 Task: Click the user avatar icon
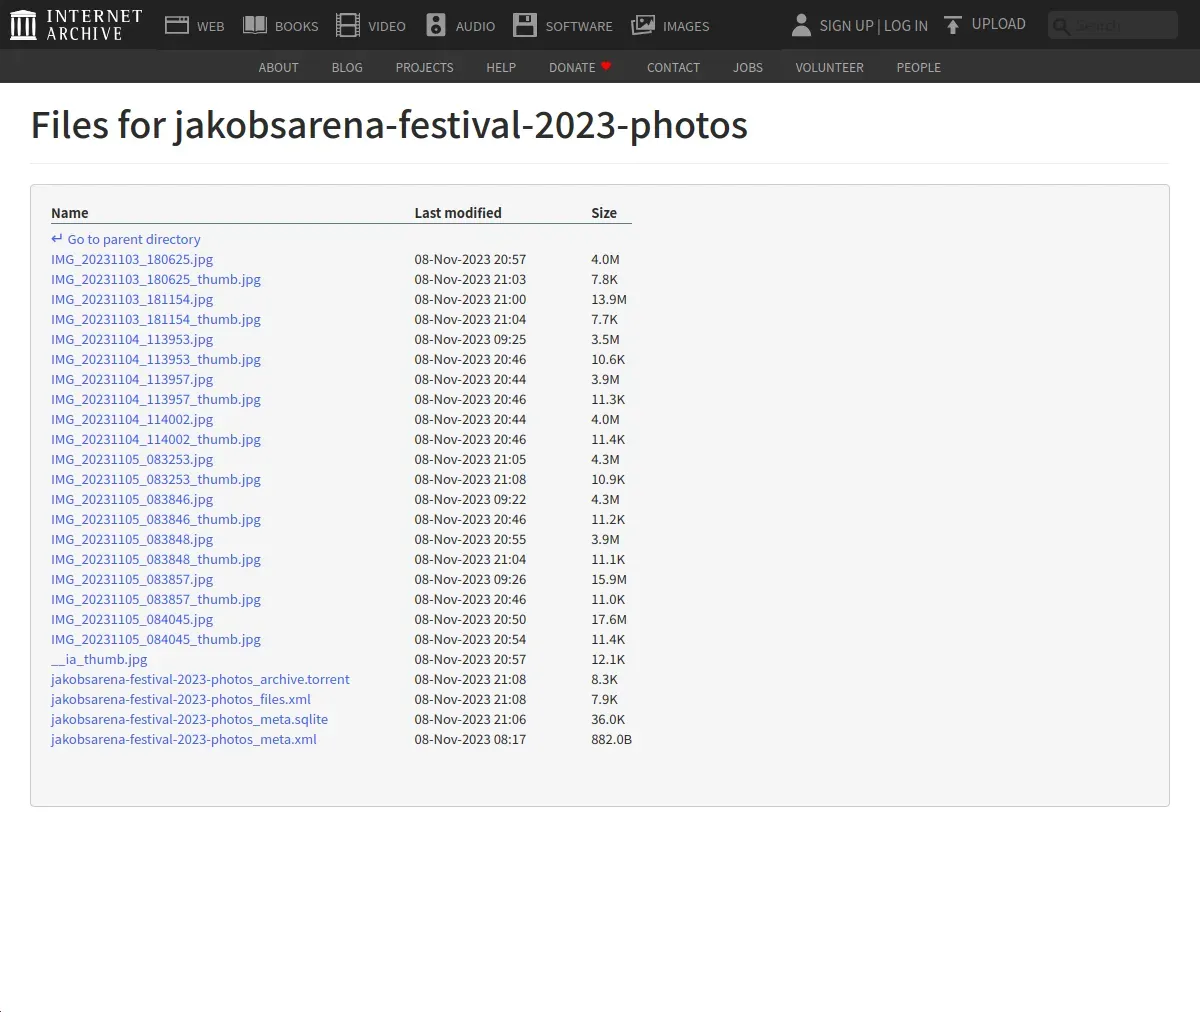coord(801,25)
